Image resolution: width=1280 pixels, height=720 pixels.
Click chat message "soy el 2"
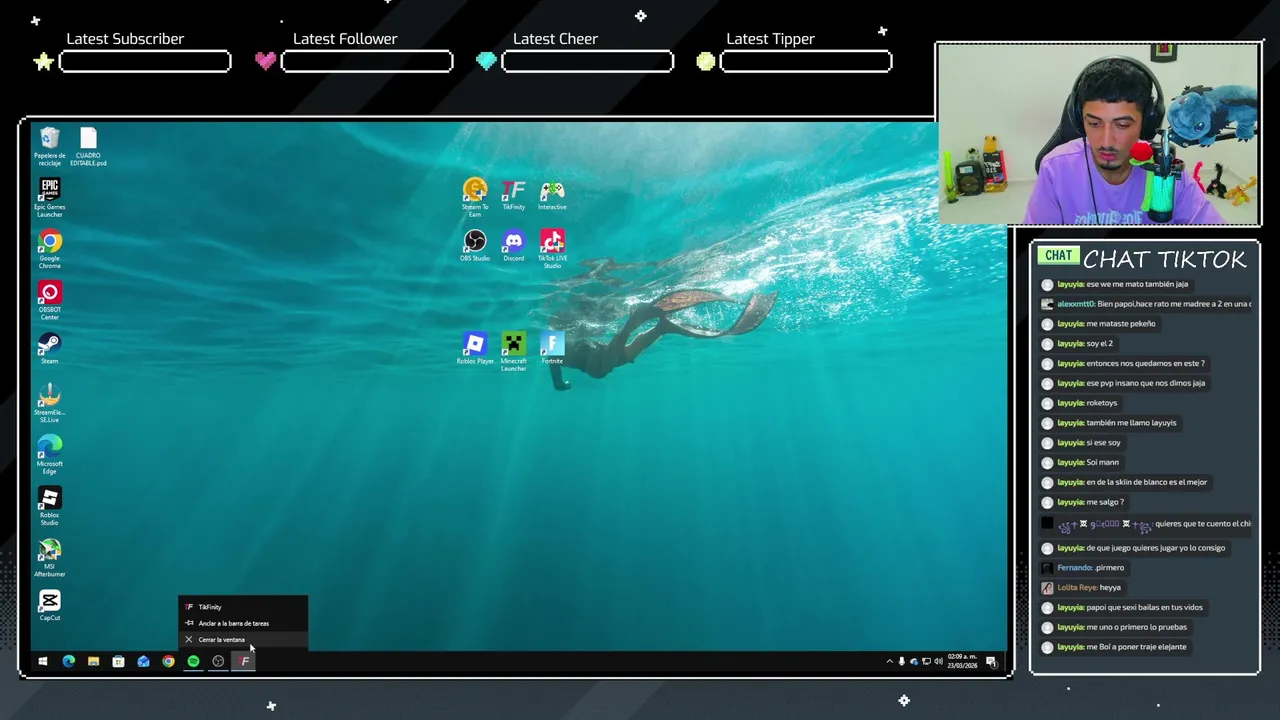point(1099,343)
